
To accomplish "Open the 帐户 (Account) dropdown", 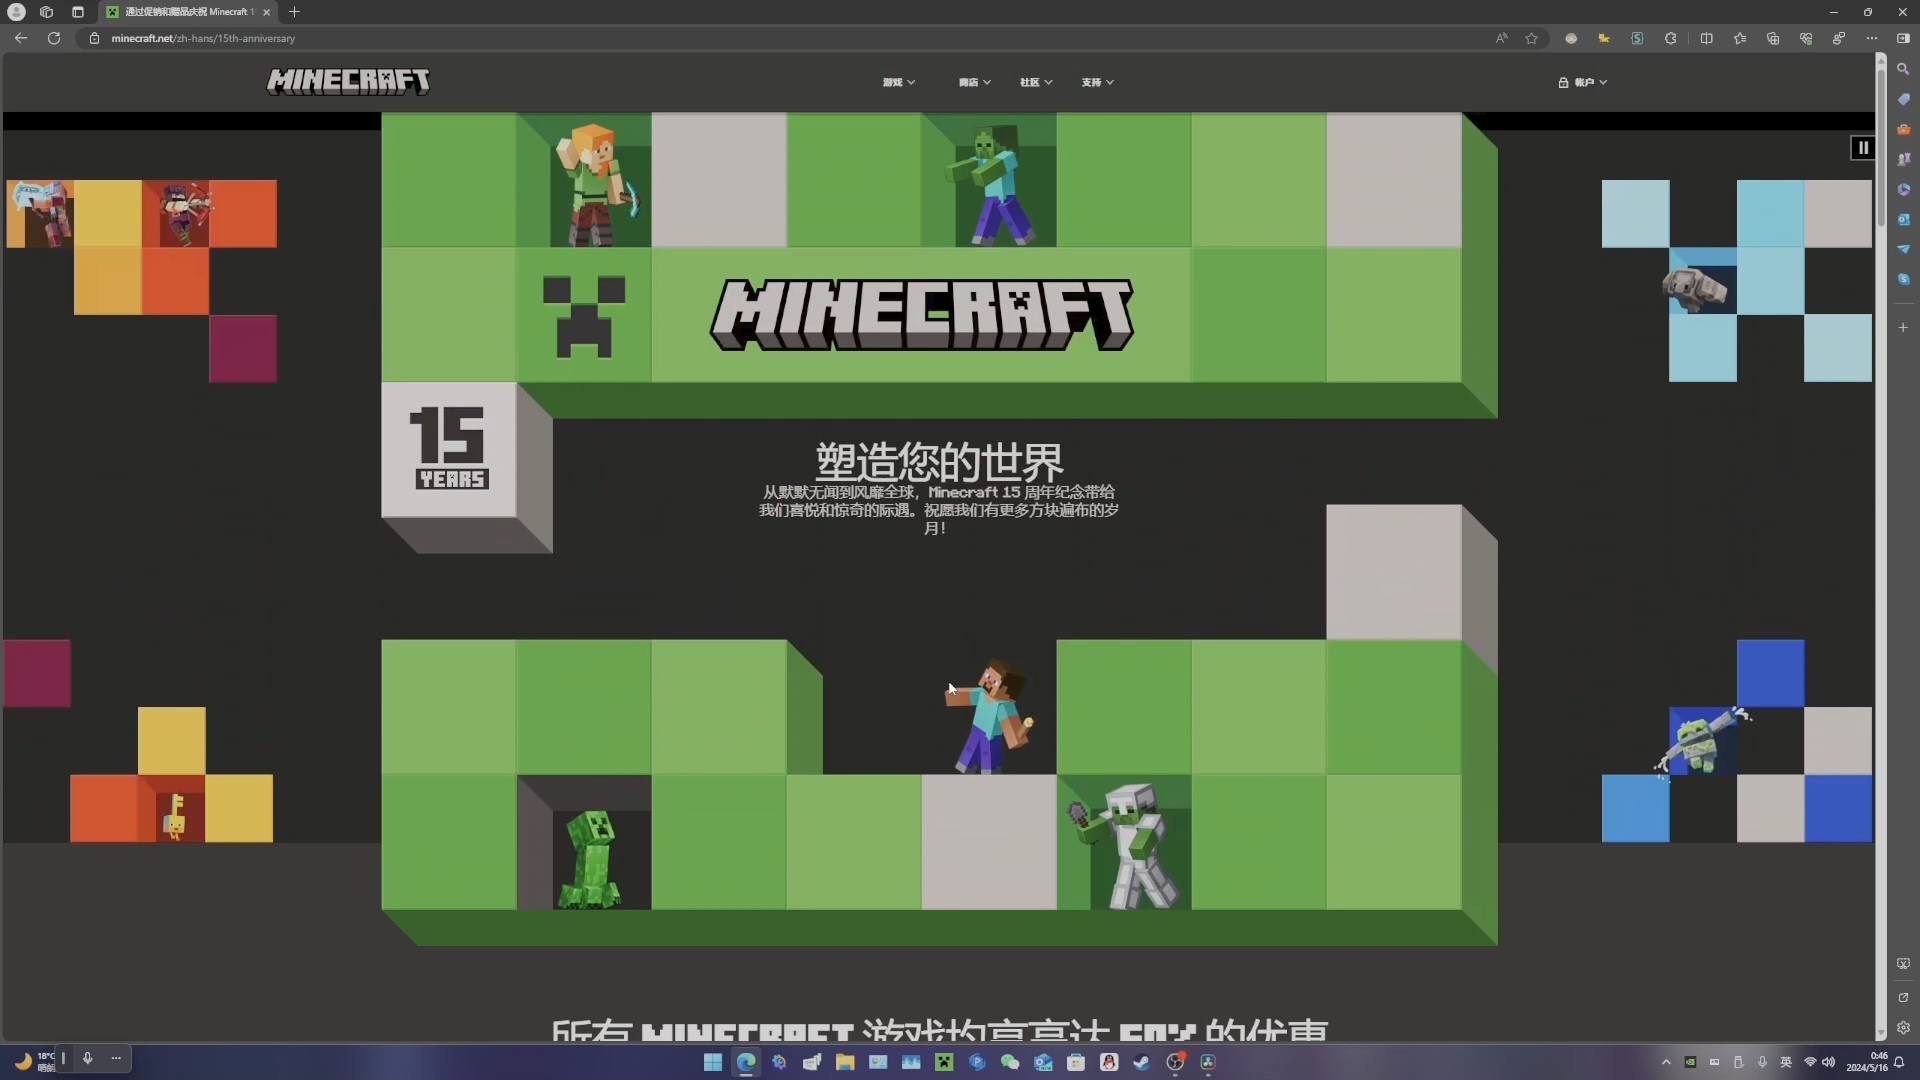I will click(1582, 82).
